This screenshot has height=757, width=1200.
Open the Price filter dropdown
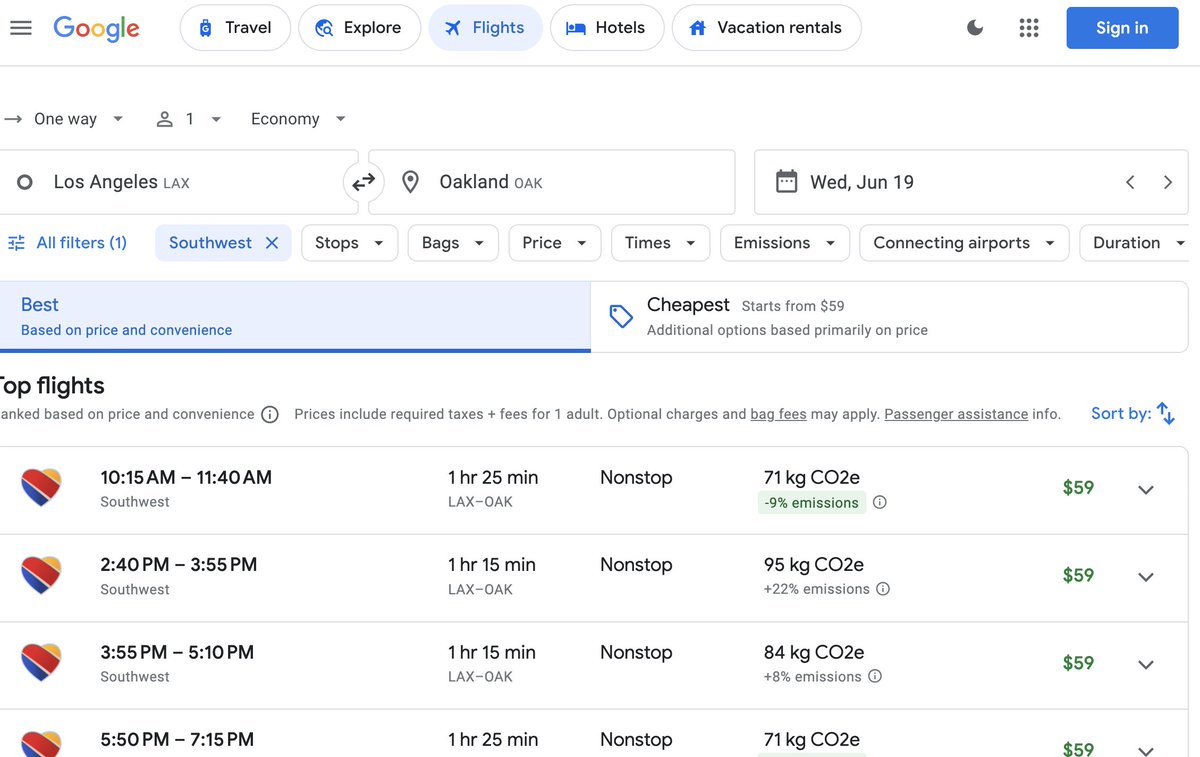coord(555,243)
